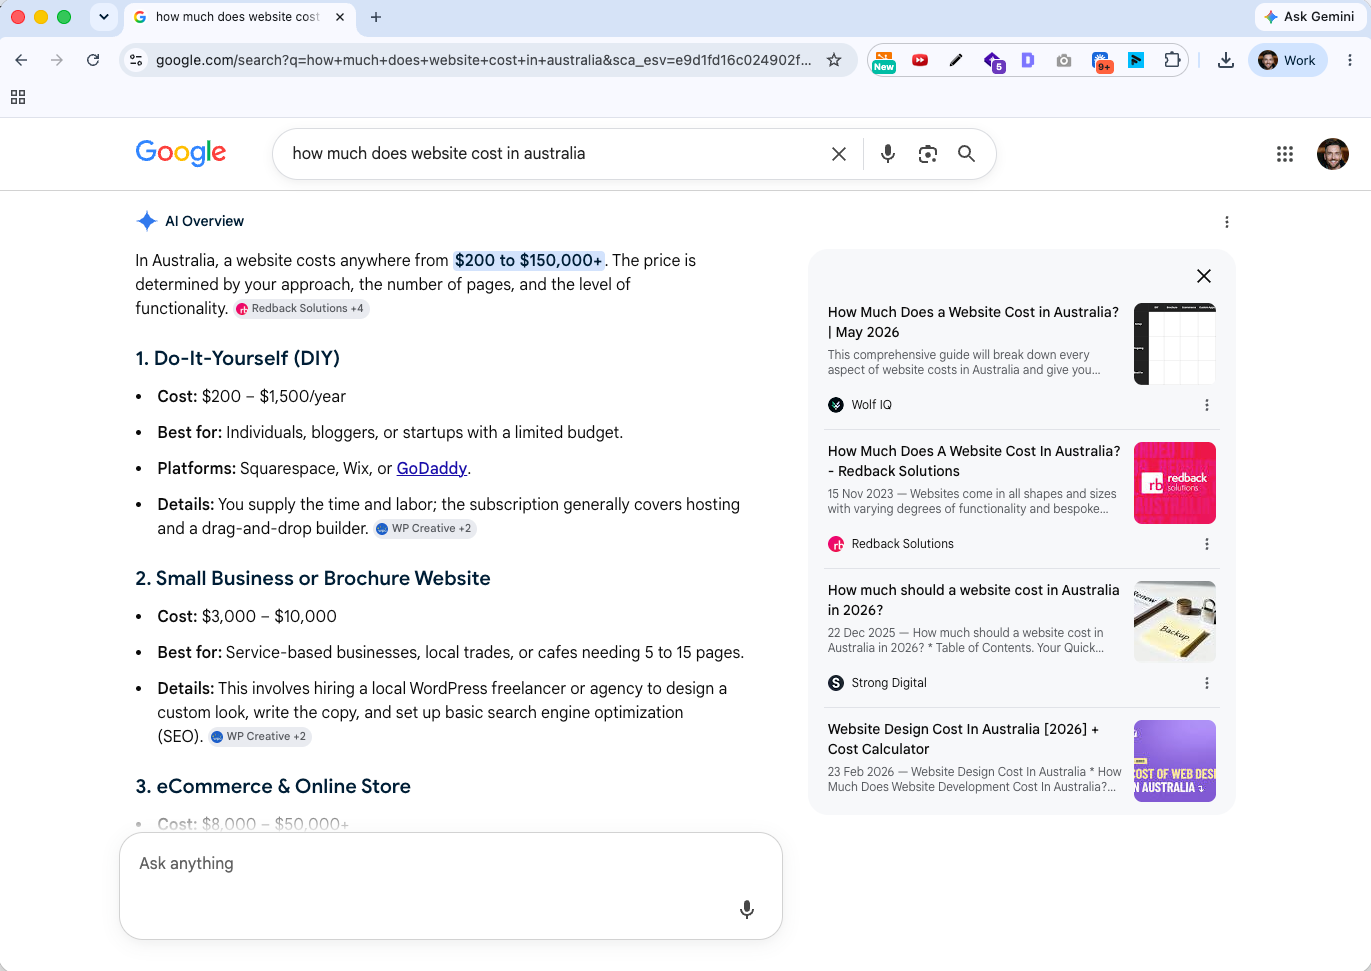Search by image with the Lens icon
The height and width of the screenshot is (971, 1371).
coord(928,154)
